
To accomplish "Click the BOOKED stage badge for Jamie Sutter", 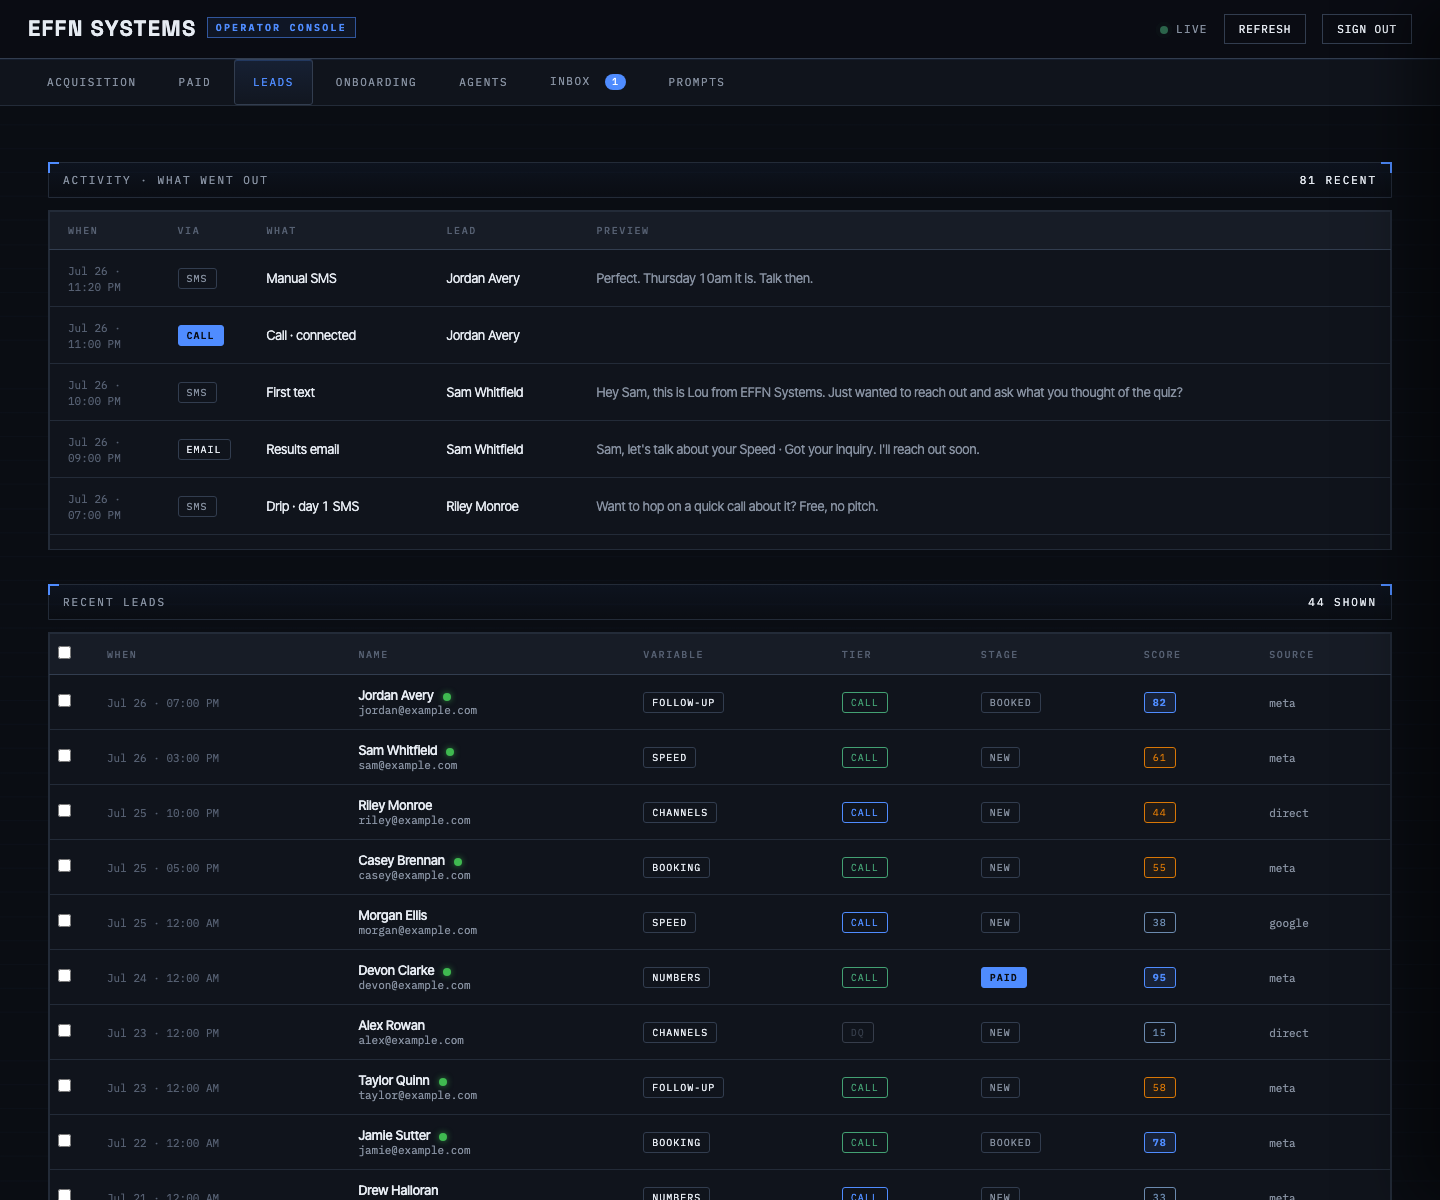I will (1010, 1143).
